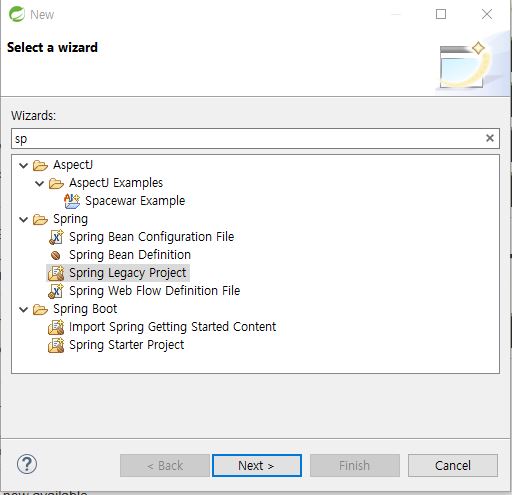Click the Next button

(257, 465)
